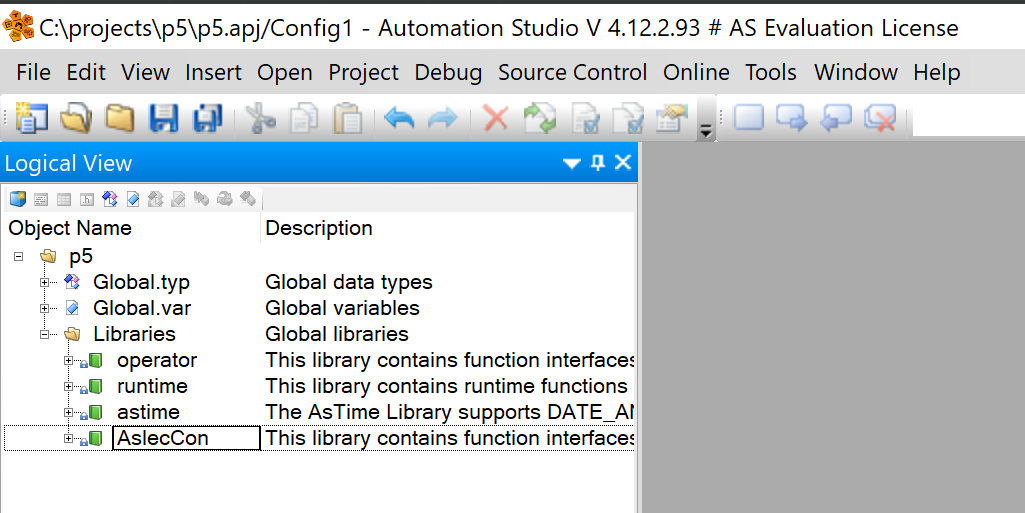Viewport: 1025px width, 513px height.
Task: Click the Save icon
Action: tap(163, 119)
